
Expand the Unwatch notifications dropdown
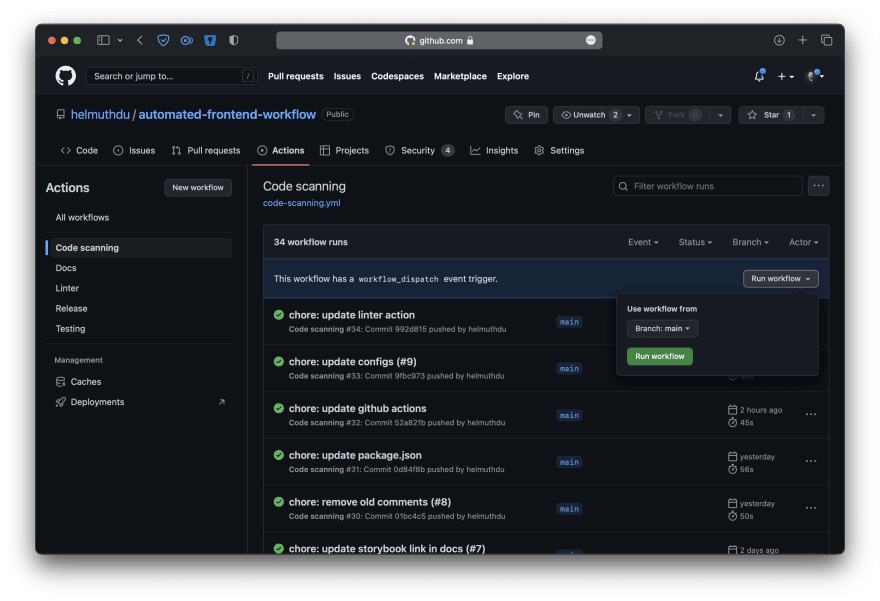596,115
